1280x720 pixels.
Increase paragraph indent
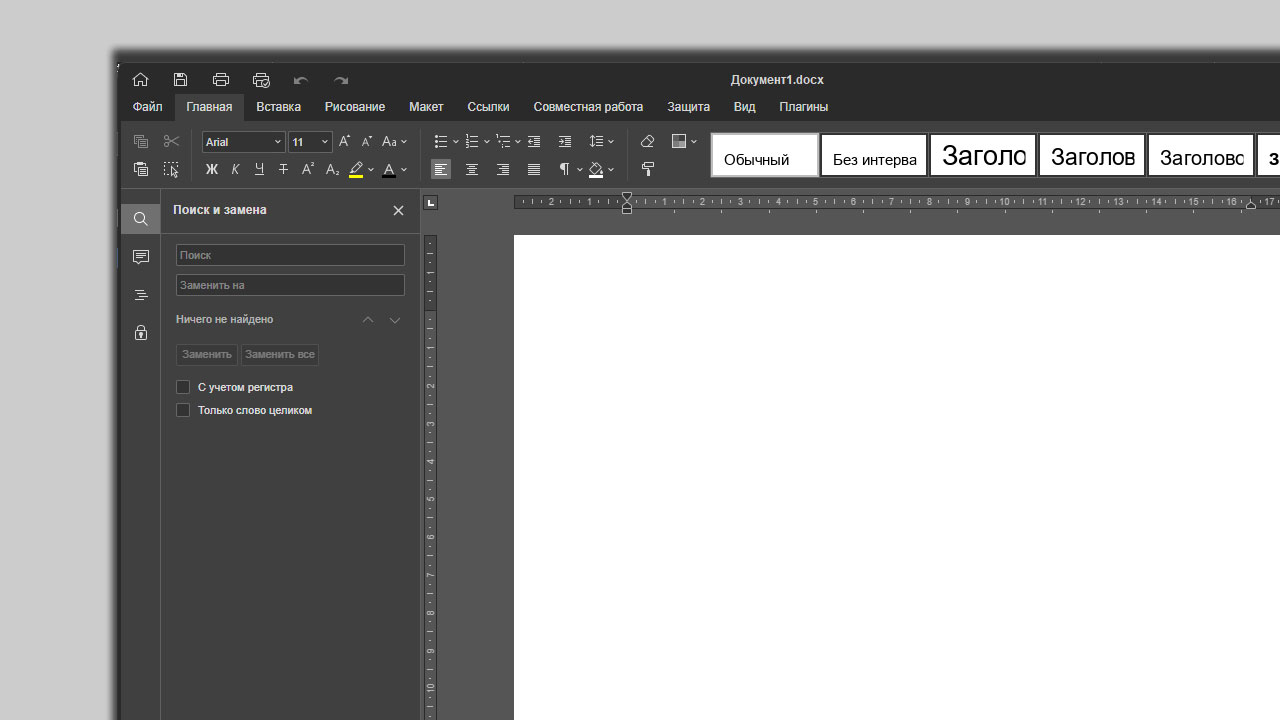point(565,142)
